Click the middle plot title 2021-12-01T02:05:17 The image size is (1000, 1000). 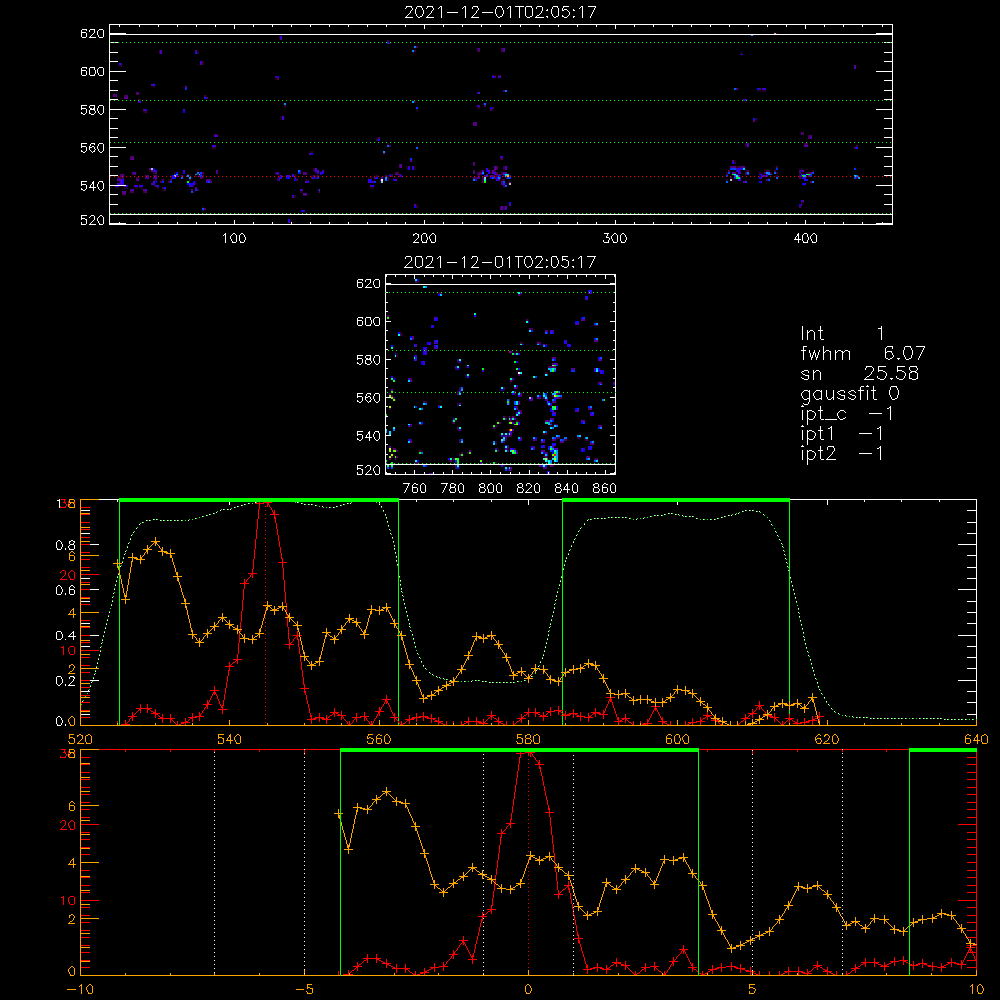pyautogui.click(x=501, y=262)
